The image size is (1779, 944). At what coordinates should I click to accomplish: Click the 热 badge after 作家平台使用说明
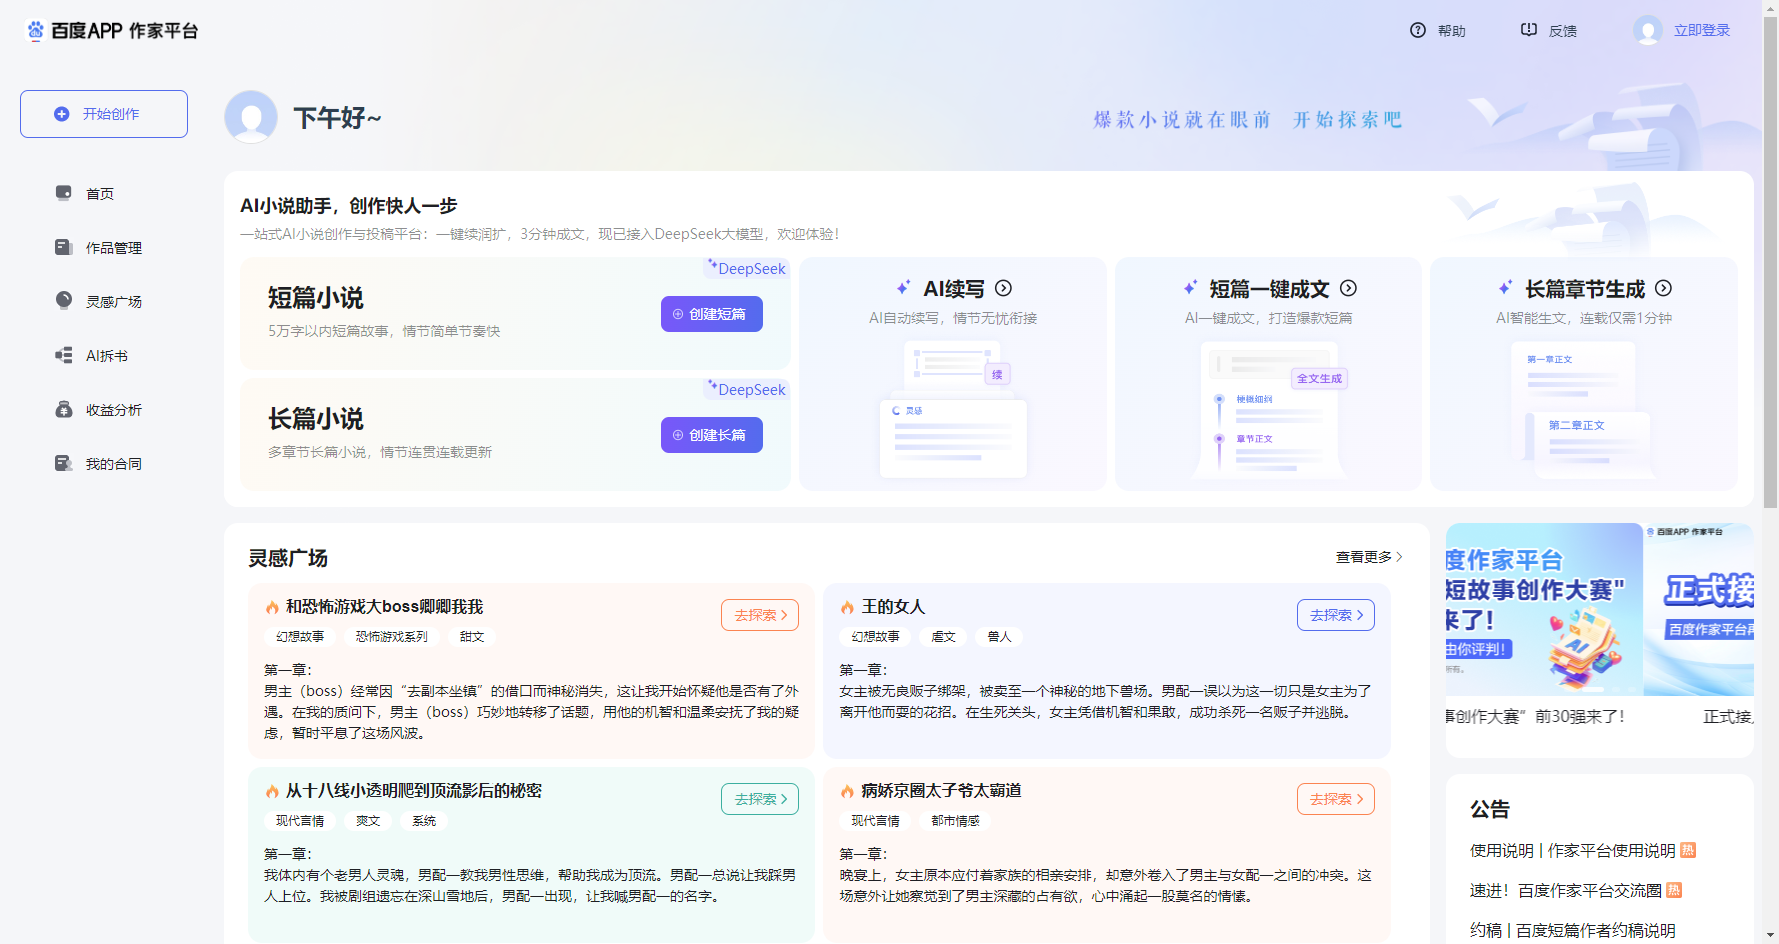pyautogui.click(x=1688, y=850)
